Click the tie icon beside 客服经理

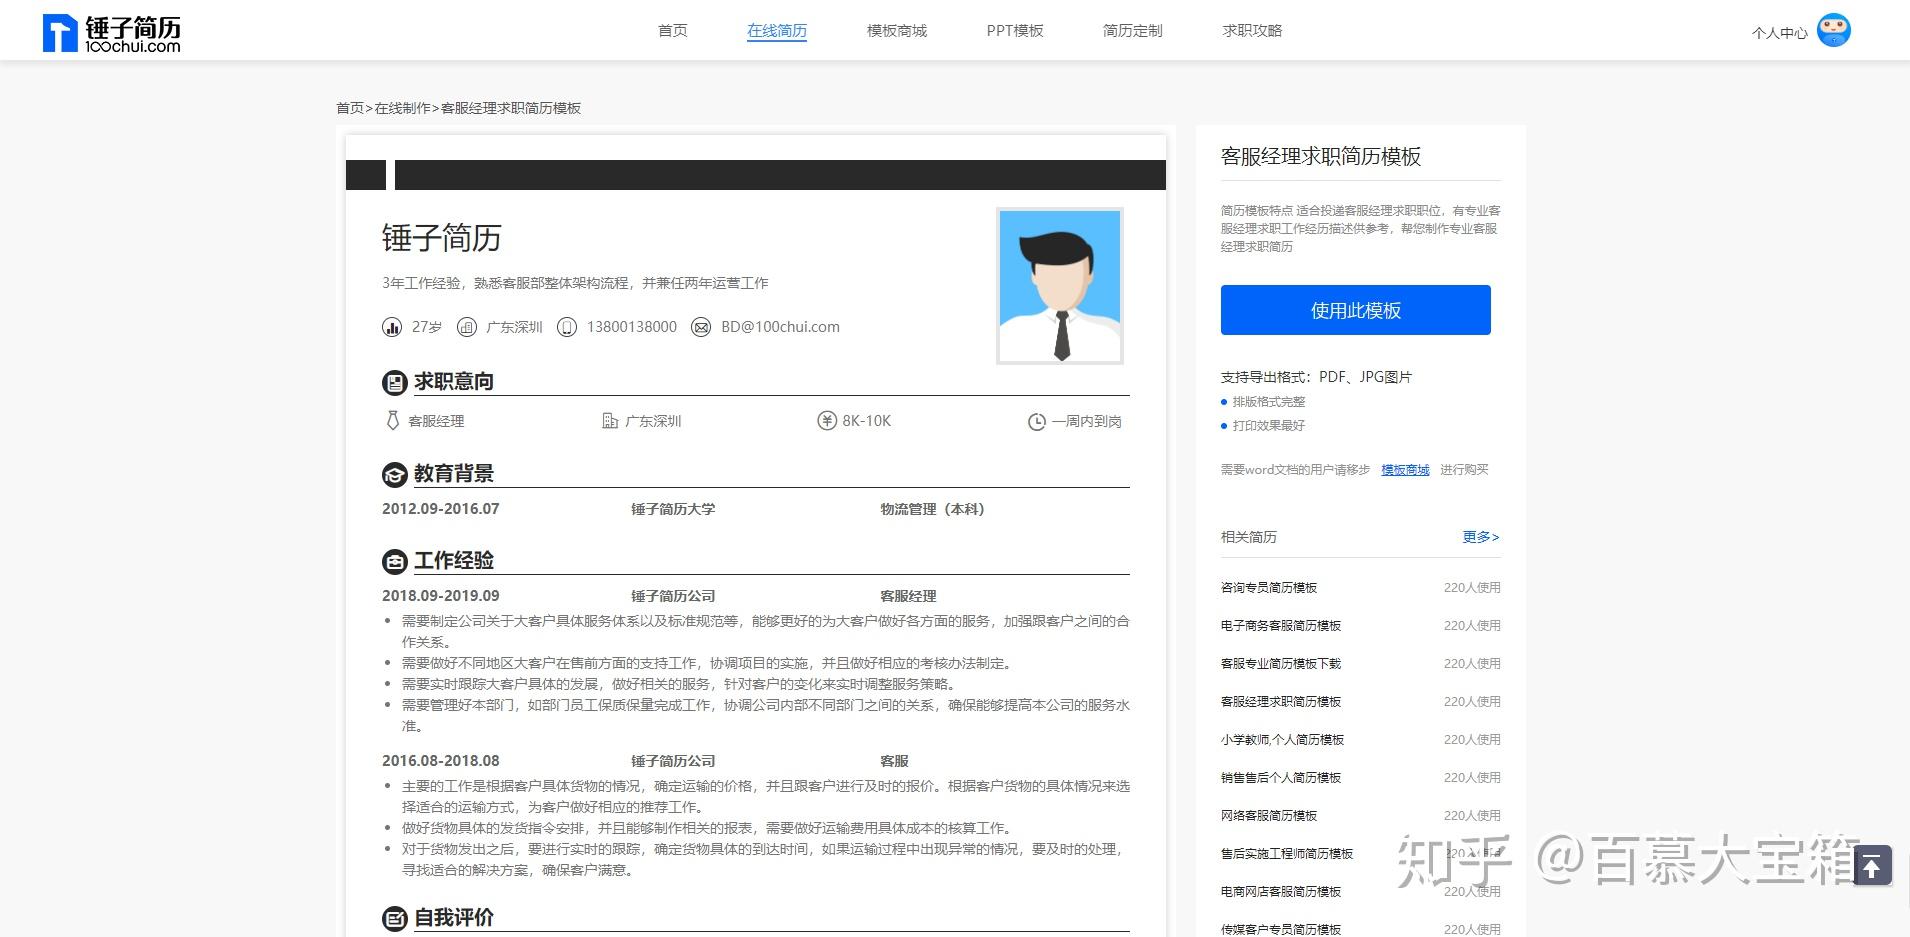[392, 421]
